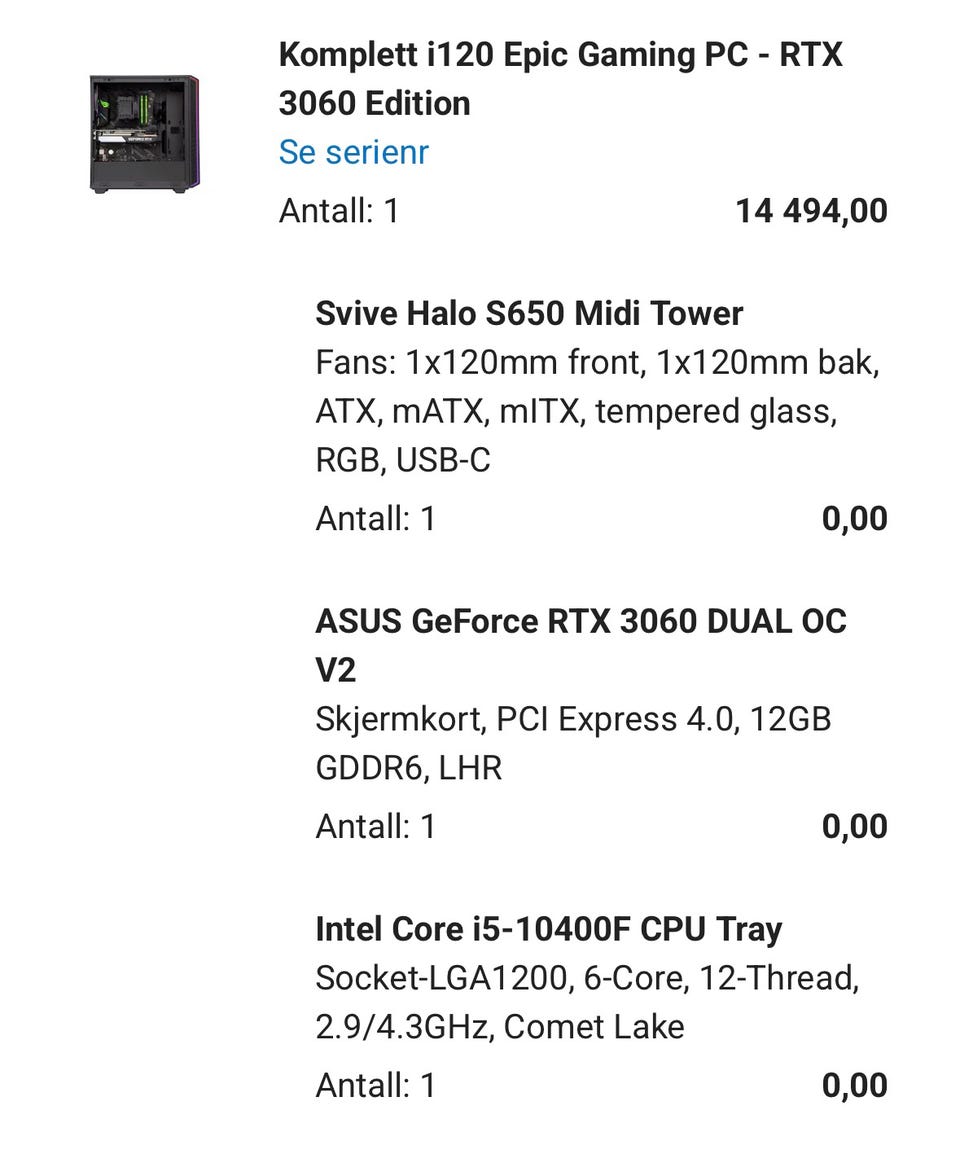Click the Intel Core i5-10400F CPU Tray heading
The image size is (960, 1154).
pos(548,929)
